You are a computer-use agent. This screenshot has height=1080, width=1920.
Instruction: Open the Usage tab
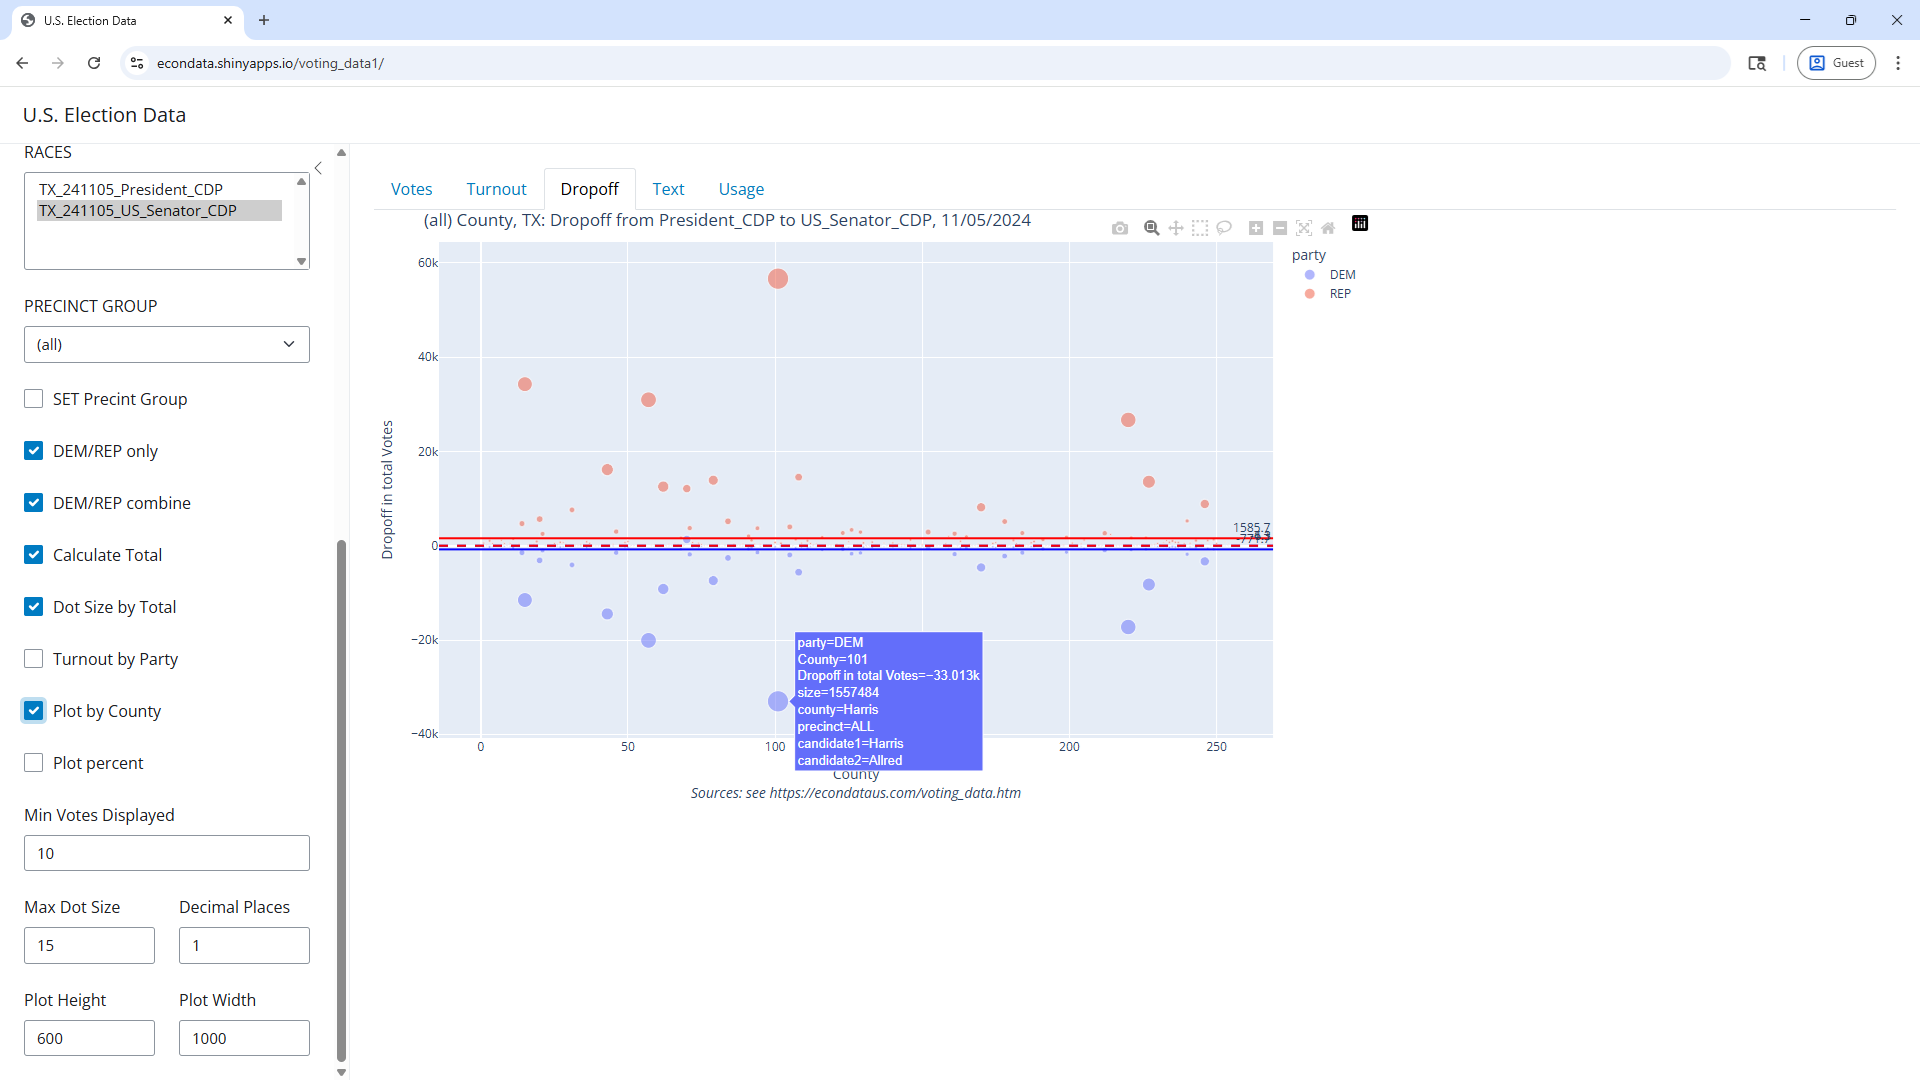(741, 189)
